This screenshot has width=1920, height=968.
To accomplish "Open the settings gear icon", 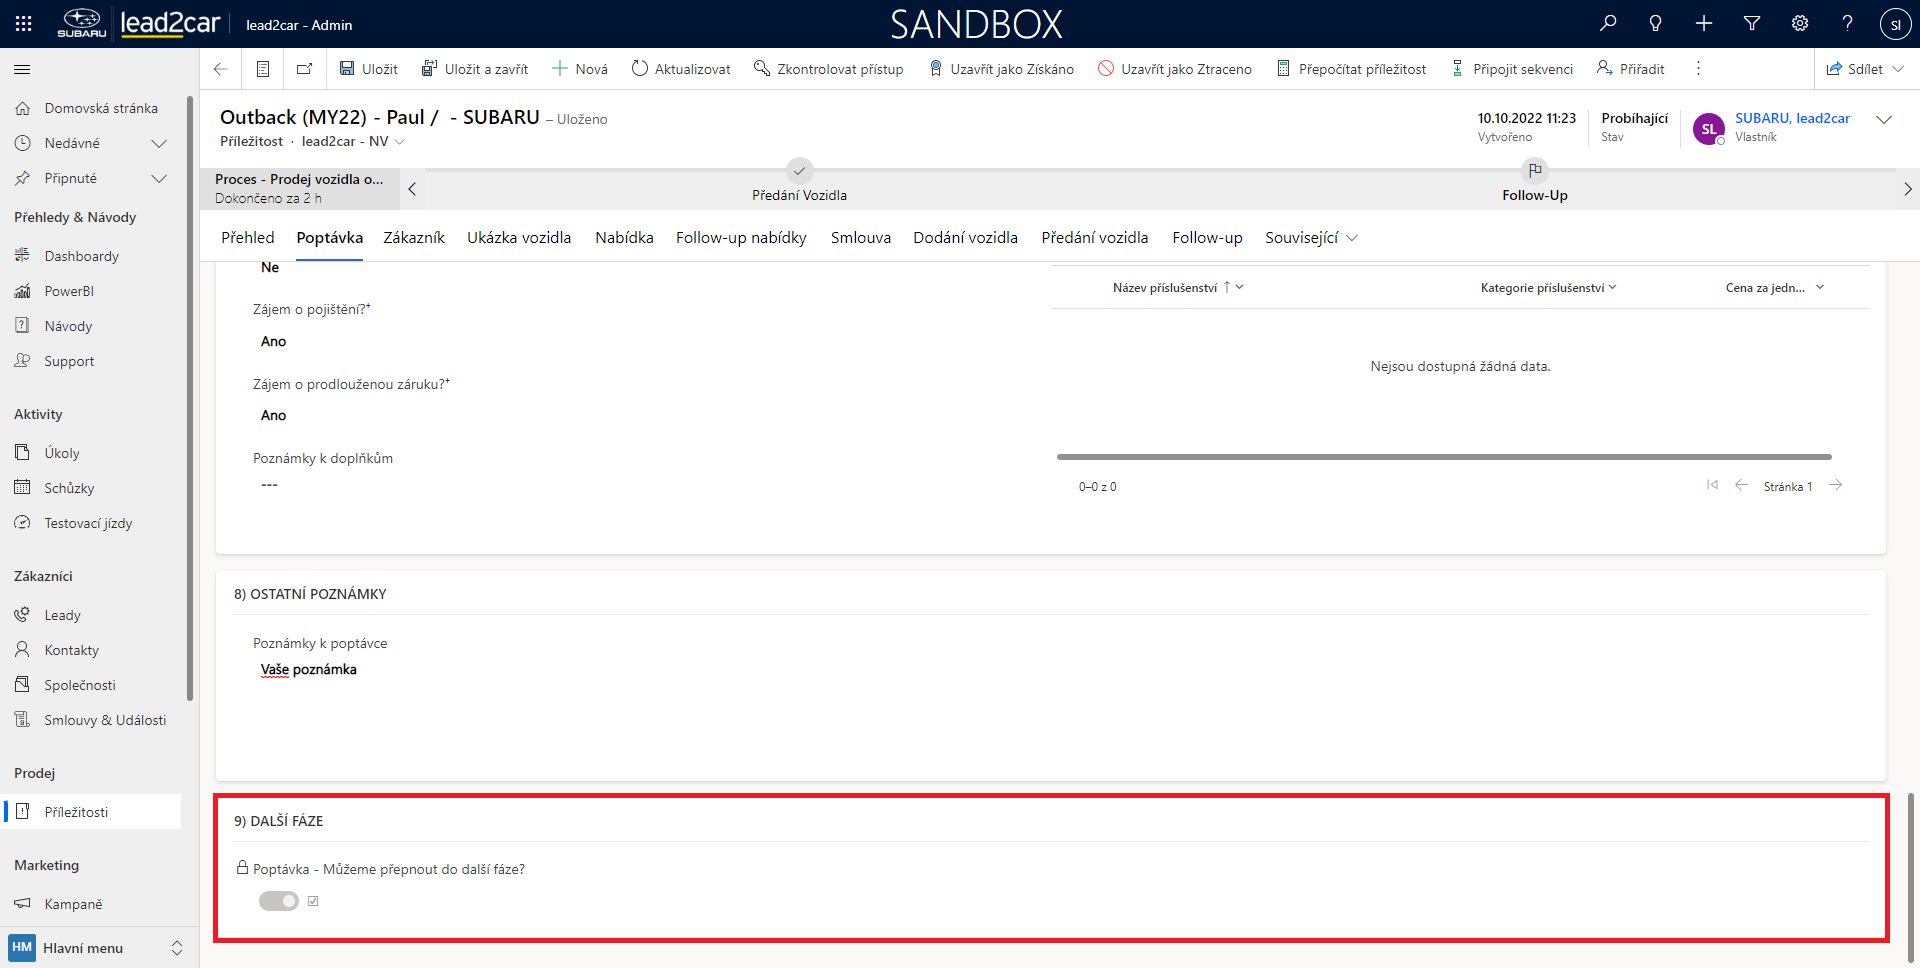I will (x=1800, y=23).
